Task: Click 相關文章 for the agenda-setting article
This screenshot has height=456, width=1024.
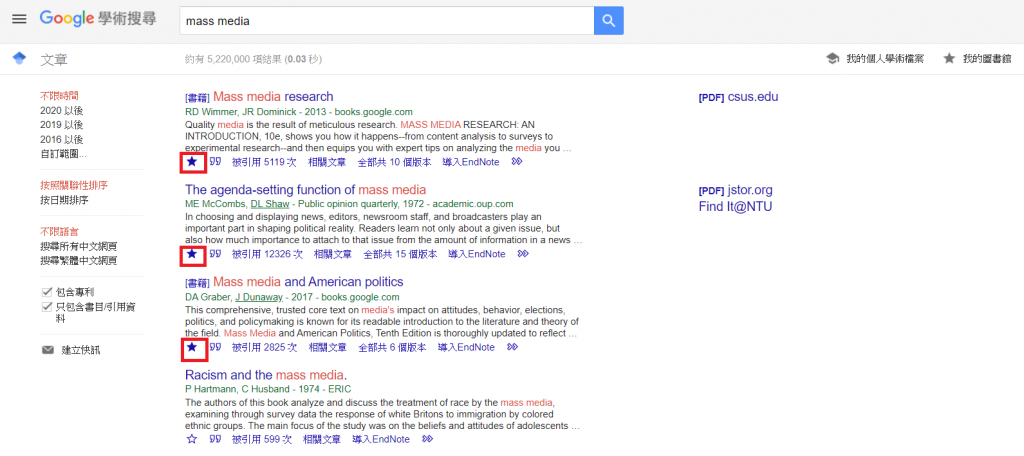Action: pos(332,254)
